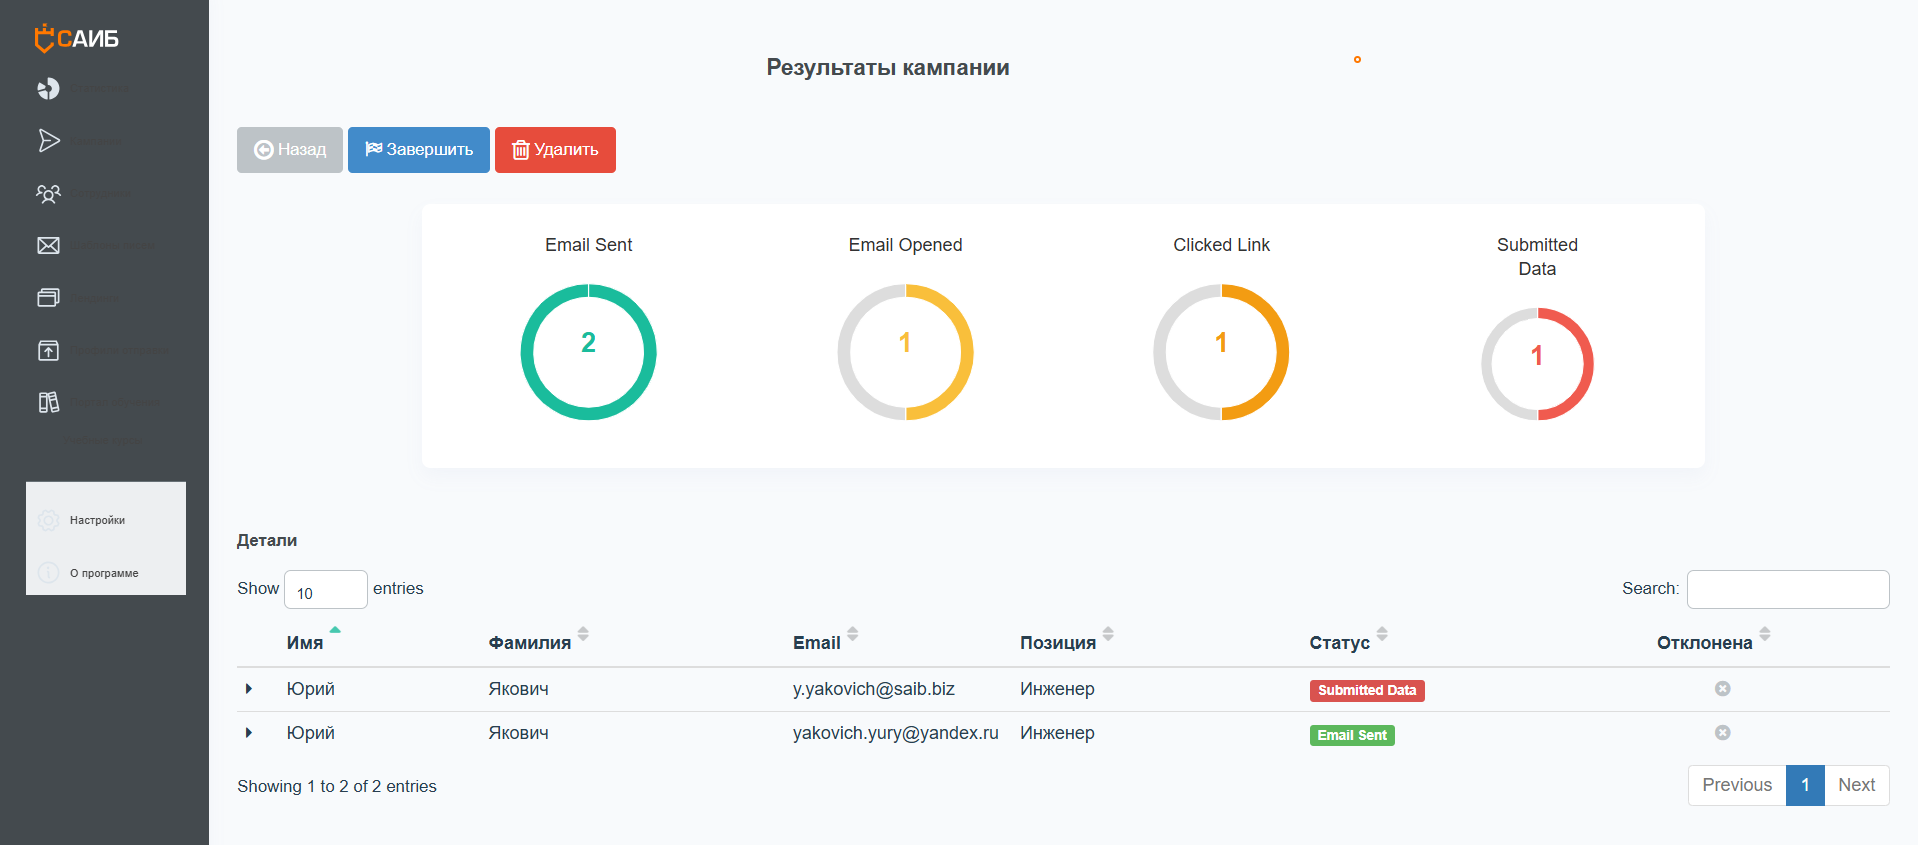Expand details row for y.yakovich@saib.biz
The height and width of the screenshot is (845, 1918).
coord(249,689)
